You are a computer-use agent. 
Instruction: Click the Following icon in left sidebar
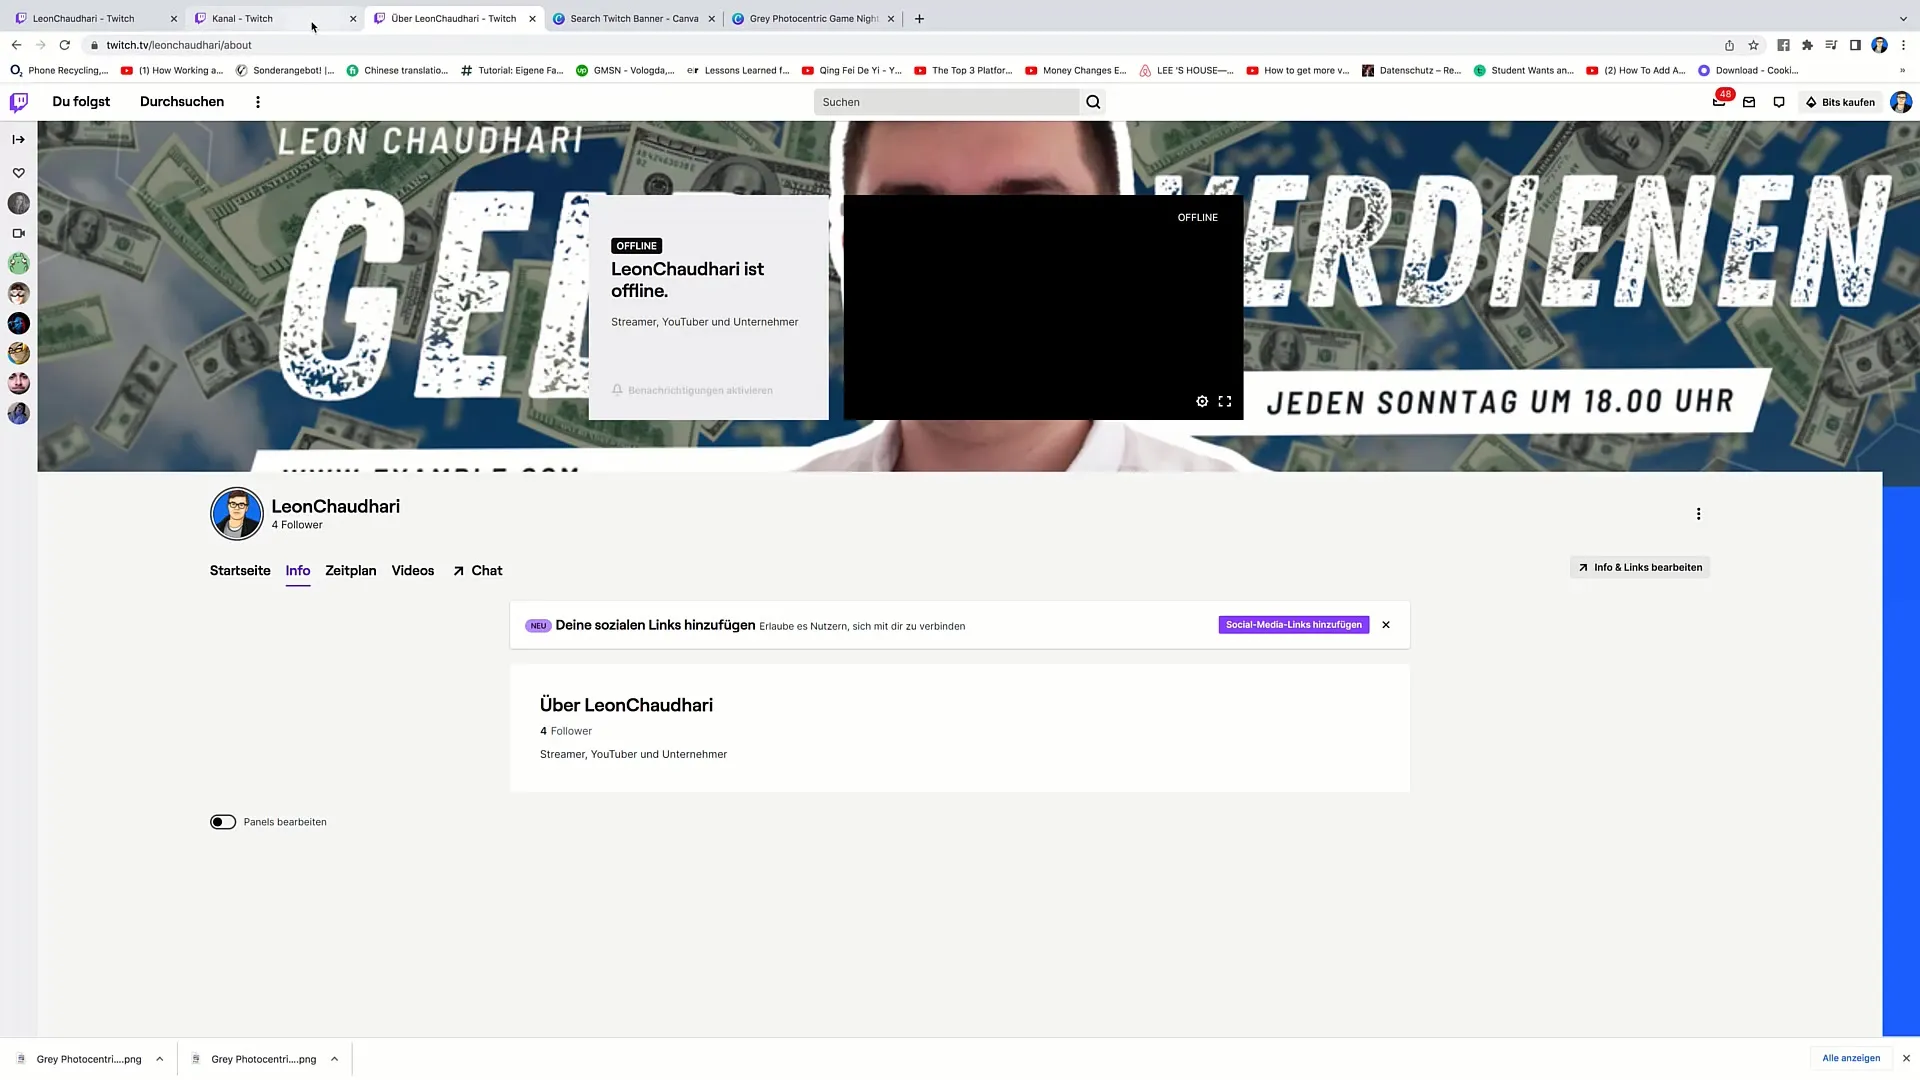(18, 173)
